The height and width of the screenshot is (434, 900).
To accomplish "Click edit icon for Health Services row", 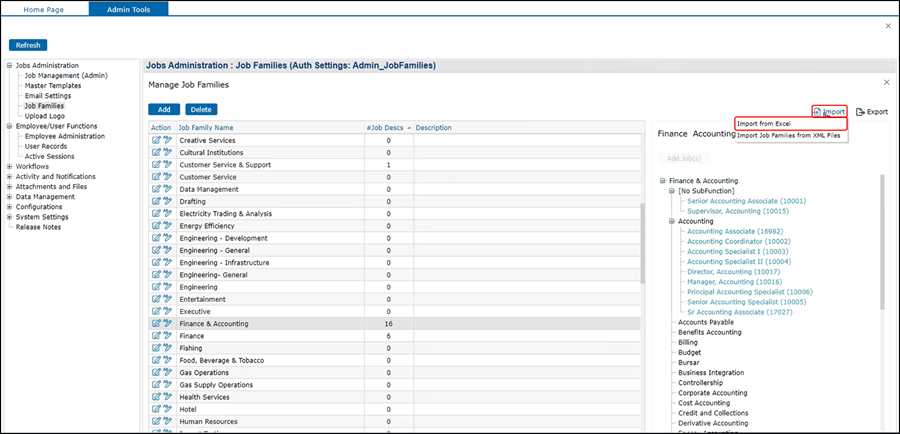I will [156, 397].
